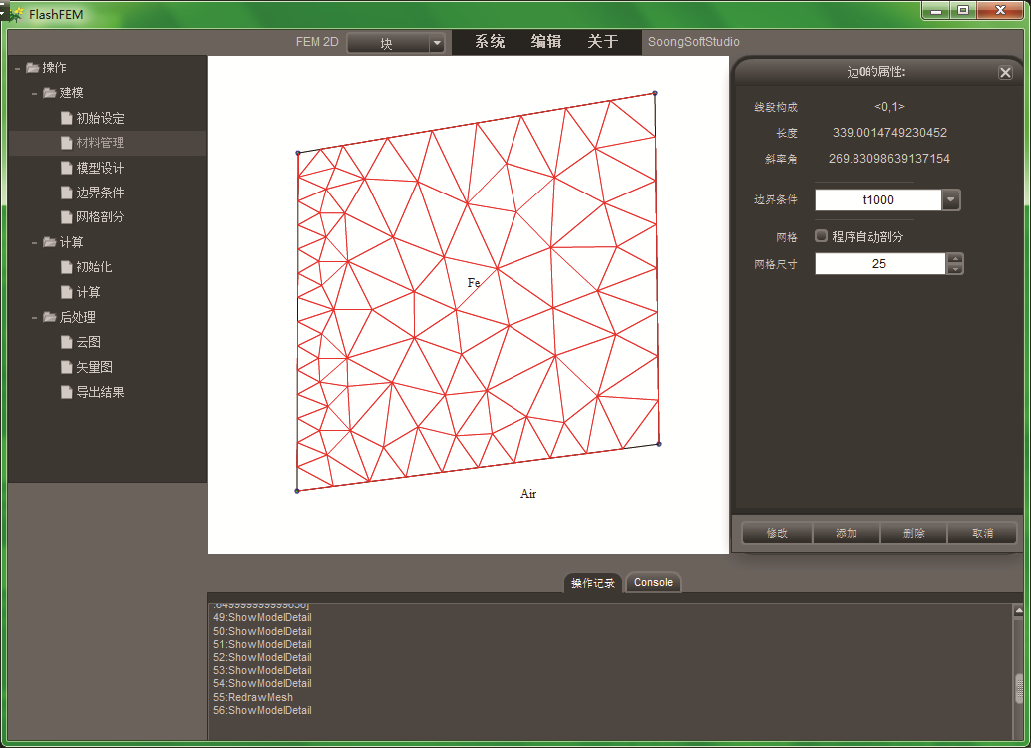1031x748 pixels.
Task: Open 矢量图 post-processing view
Action: tap(94, 367)
